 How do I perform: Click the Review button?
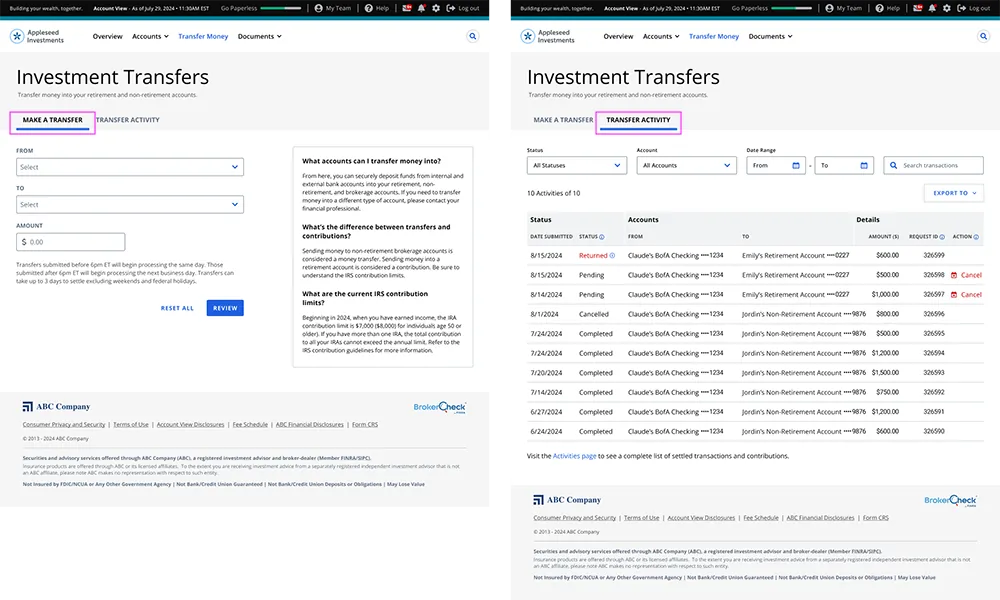[225, 308]
